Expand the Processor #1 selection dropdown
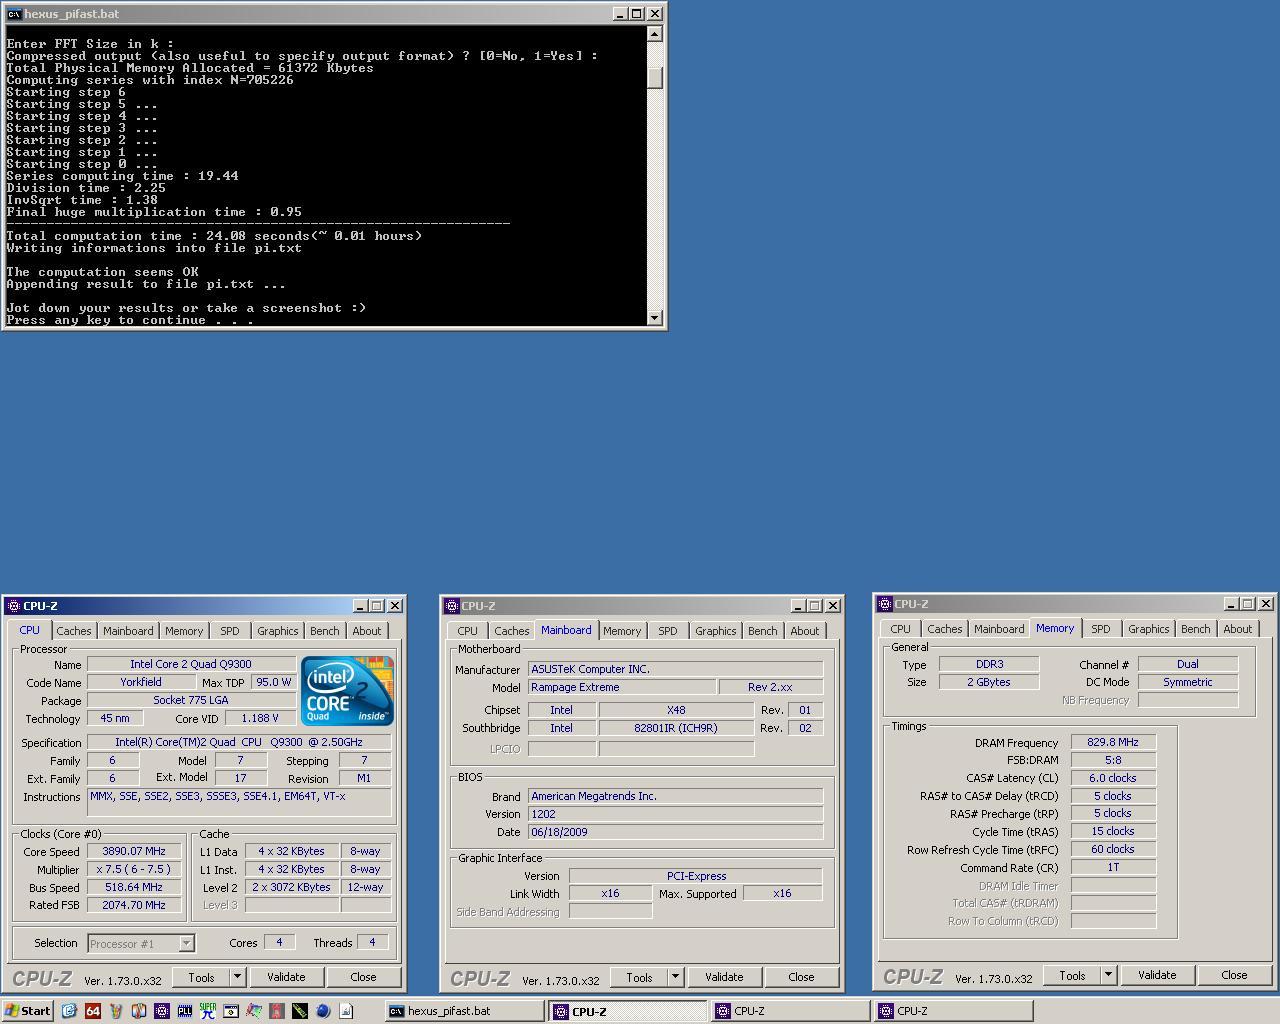Screen dimensions: 1280x1024 pos(186,943)
